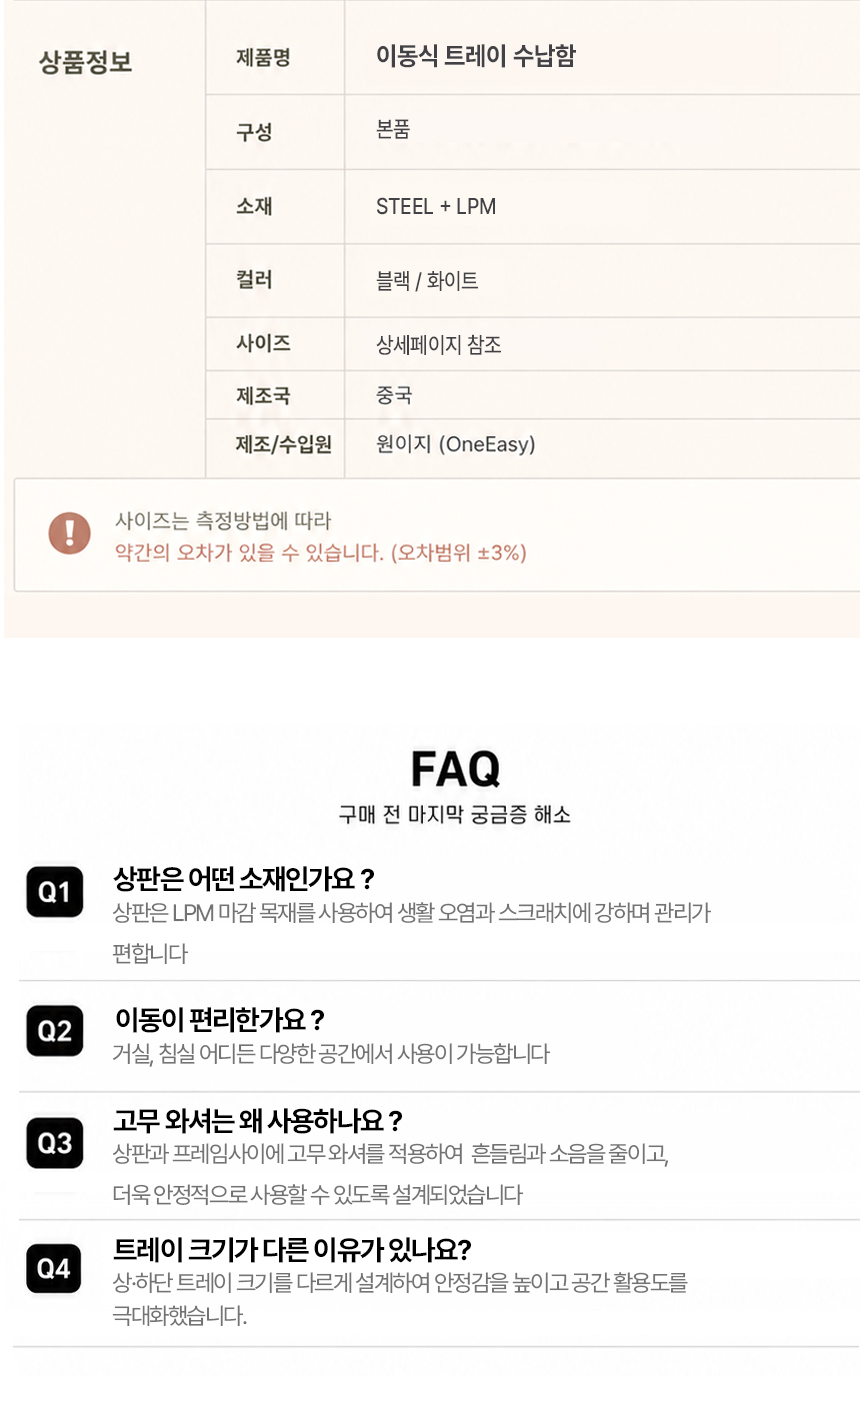Click the subtitle 구매 전 마지막 궁금증 해소

pyautogui.click(x=455, y=814)
